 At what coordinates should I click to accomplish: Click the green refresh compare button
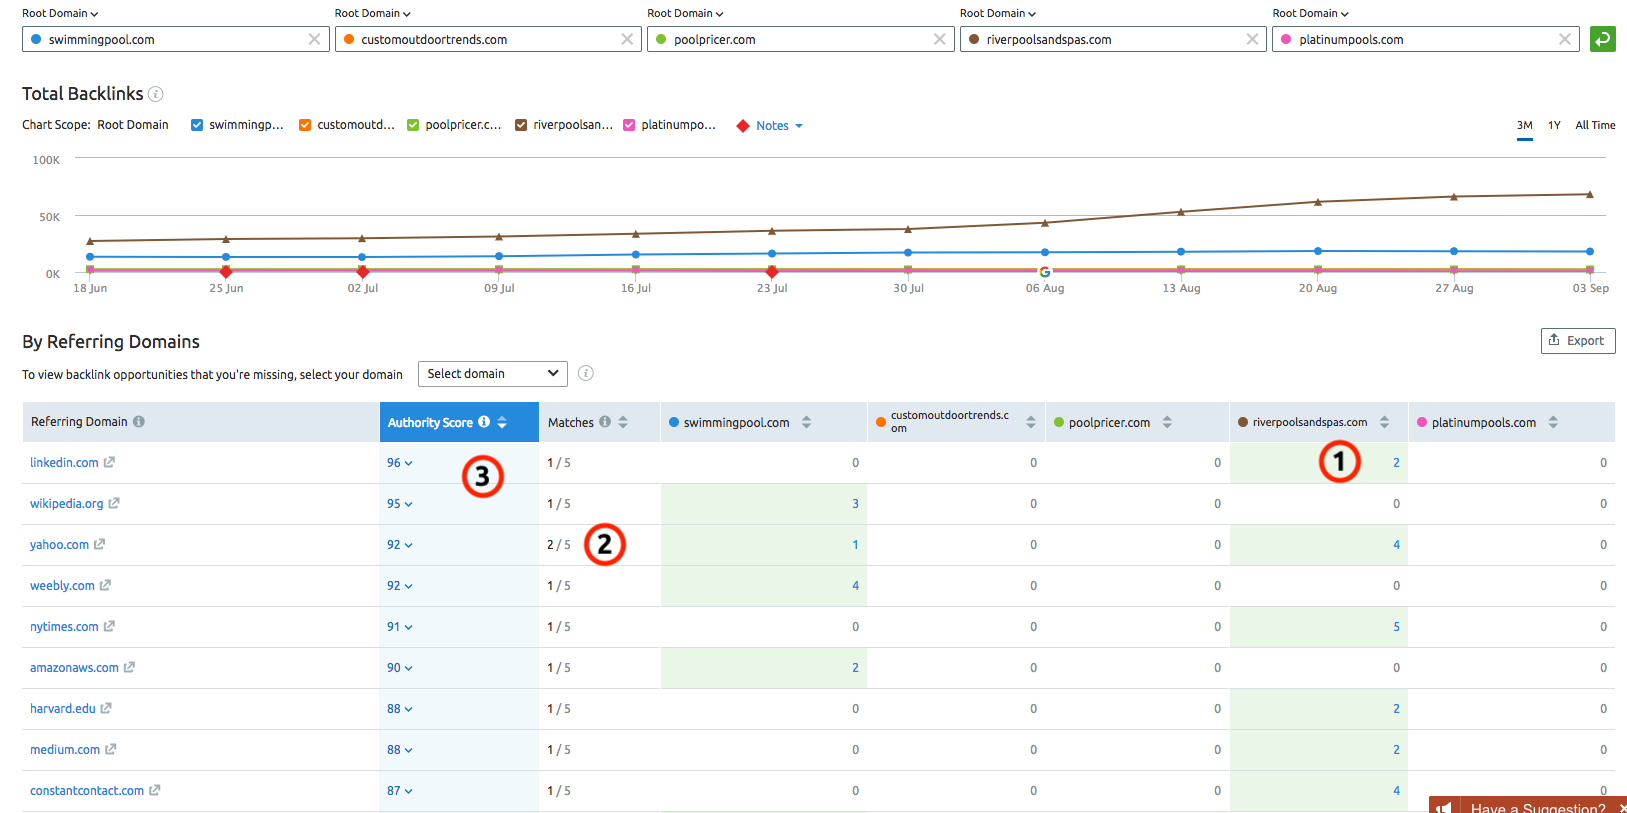click(1602, 39)
